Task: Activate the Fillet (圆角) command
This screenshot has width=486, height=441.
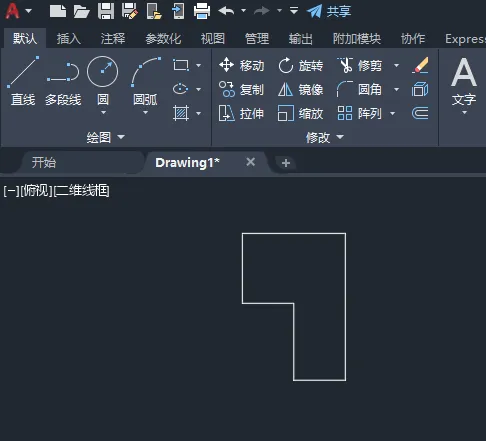Action: coord(359,89)
